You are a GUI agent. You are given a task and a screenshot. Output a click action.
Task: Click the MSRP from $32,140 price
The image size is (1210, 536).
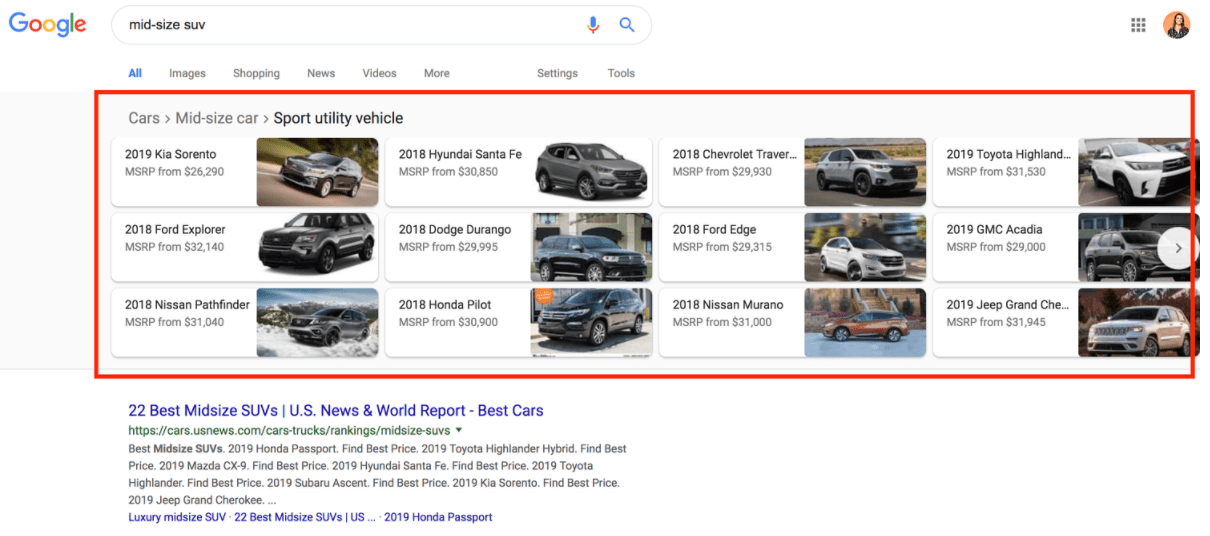[x=174, y=247]
